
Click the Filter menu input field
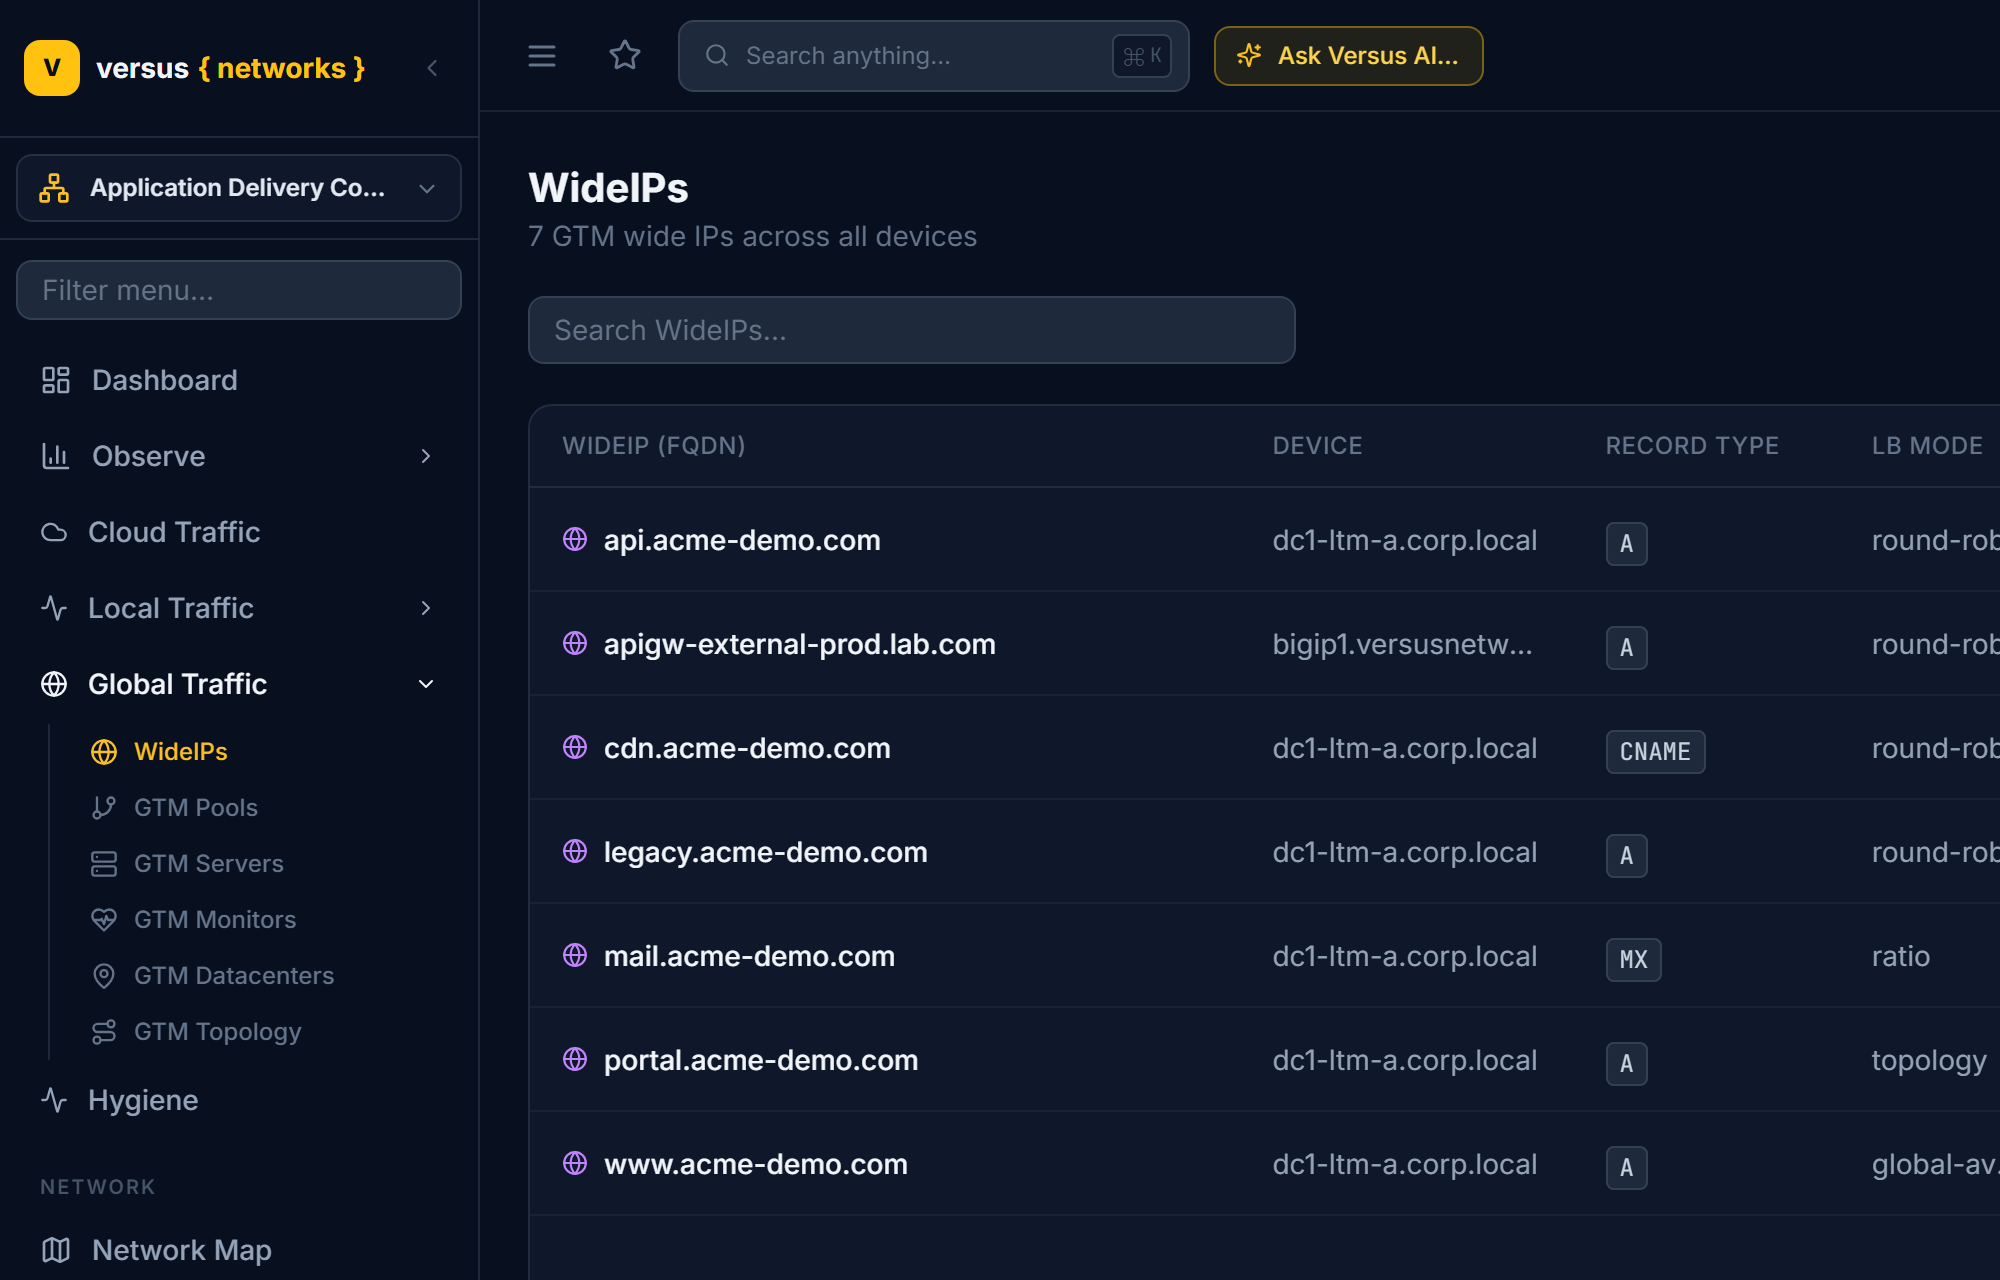(239, 290)
